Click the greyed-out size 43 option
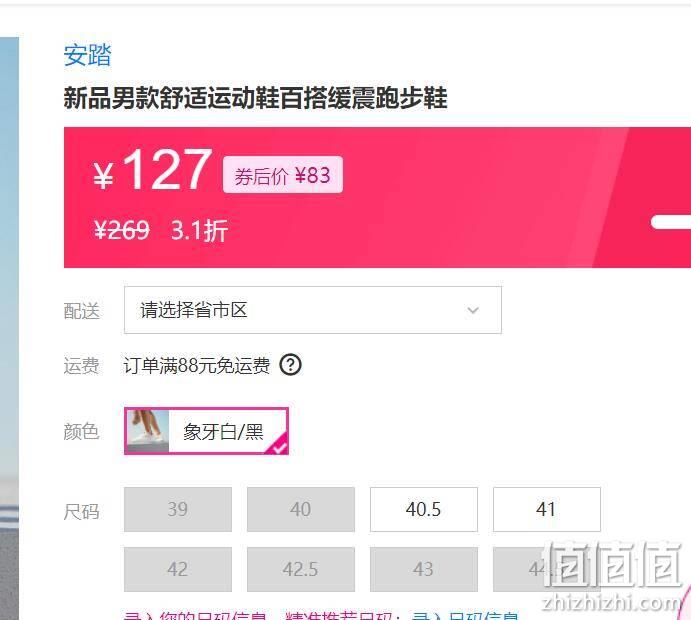691x620 pixels. point(424,569)
